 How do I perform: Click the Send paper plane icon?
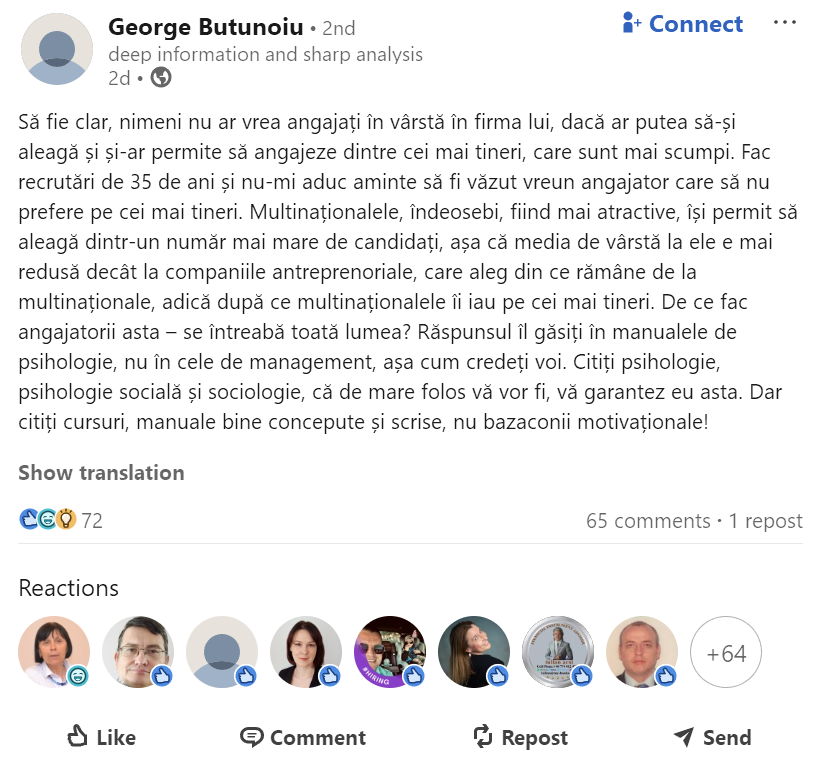coord(684,737)
